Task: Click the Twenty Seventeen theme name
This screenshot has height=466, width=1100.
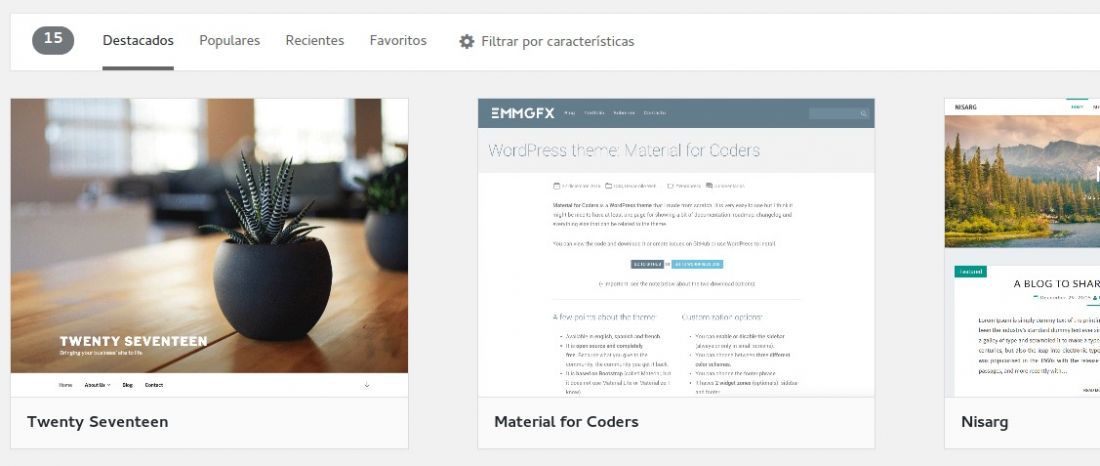Action: [x=98, y=422]
